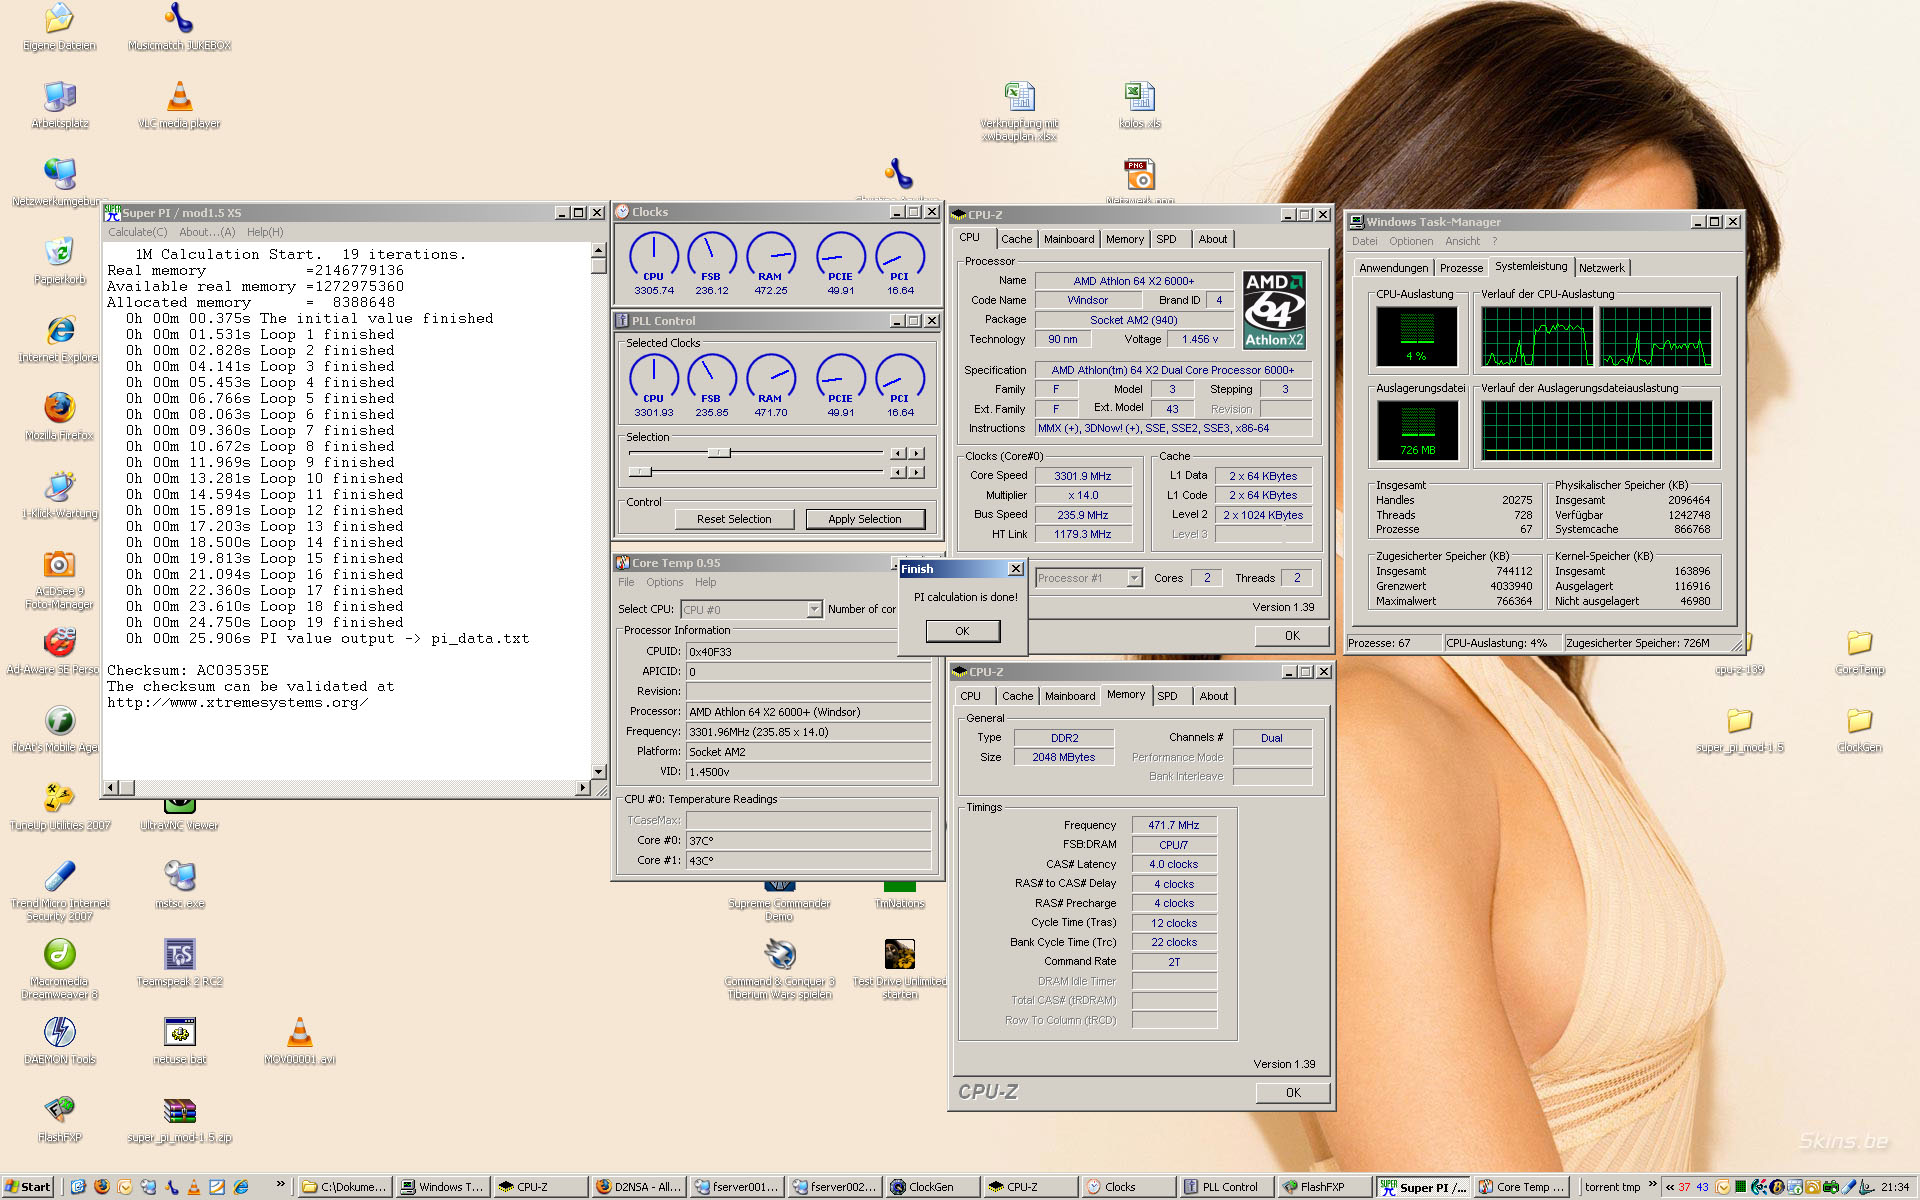Expand hidden system tray icons arrow
1920x1200 pixels.
1669,1187
